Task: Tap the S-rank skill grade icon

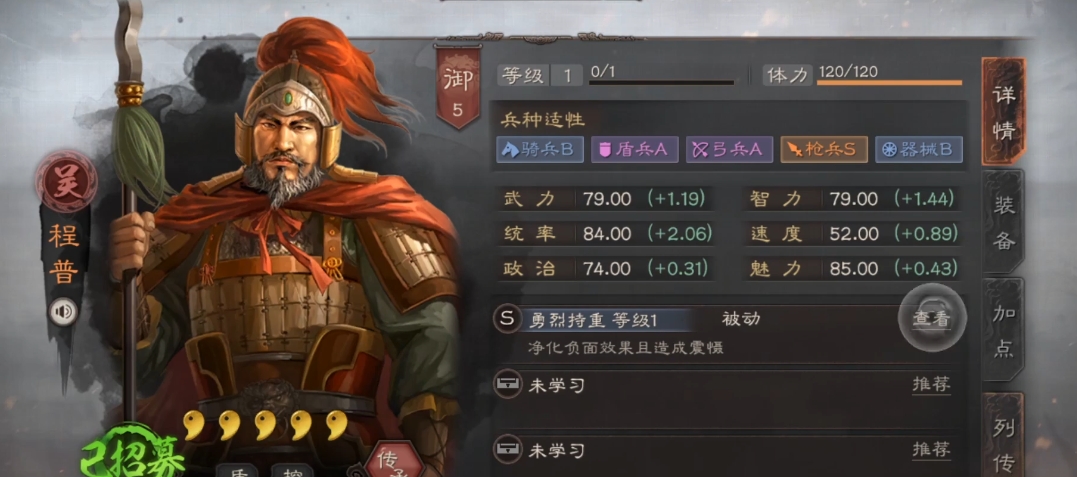Action: click(507, 319)
